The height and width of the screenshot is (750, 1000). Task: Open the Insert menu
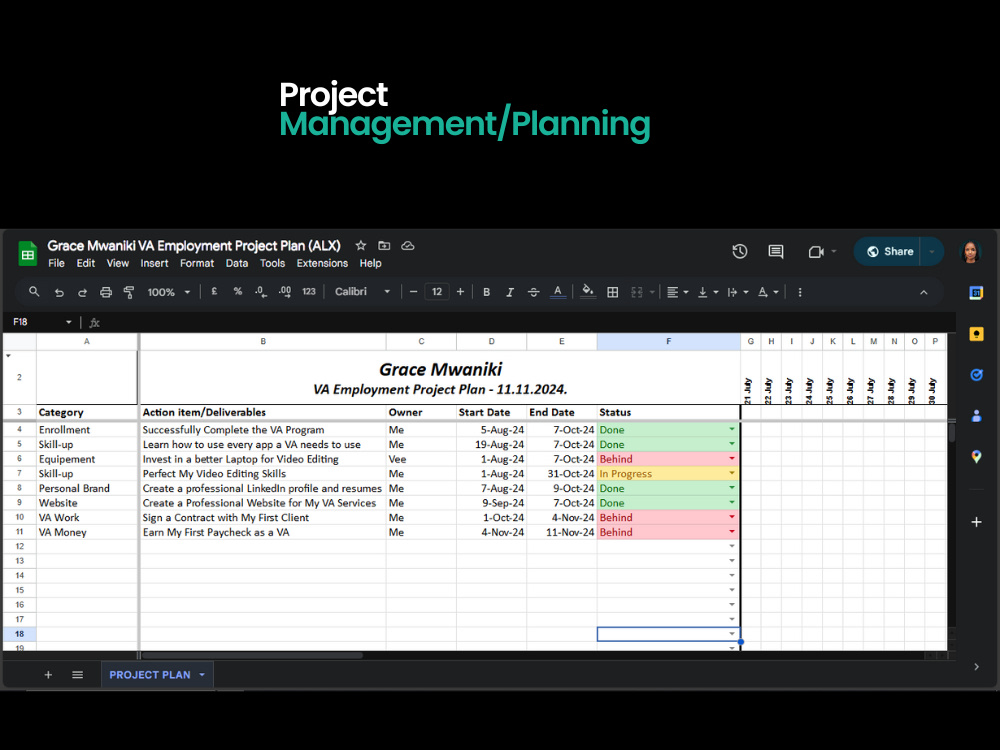click(x=154, y=263)
